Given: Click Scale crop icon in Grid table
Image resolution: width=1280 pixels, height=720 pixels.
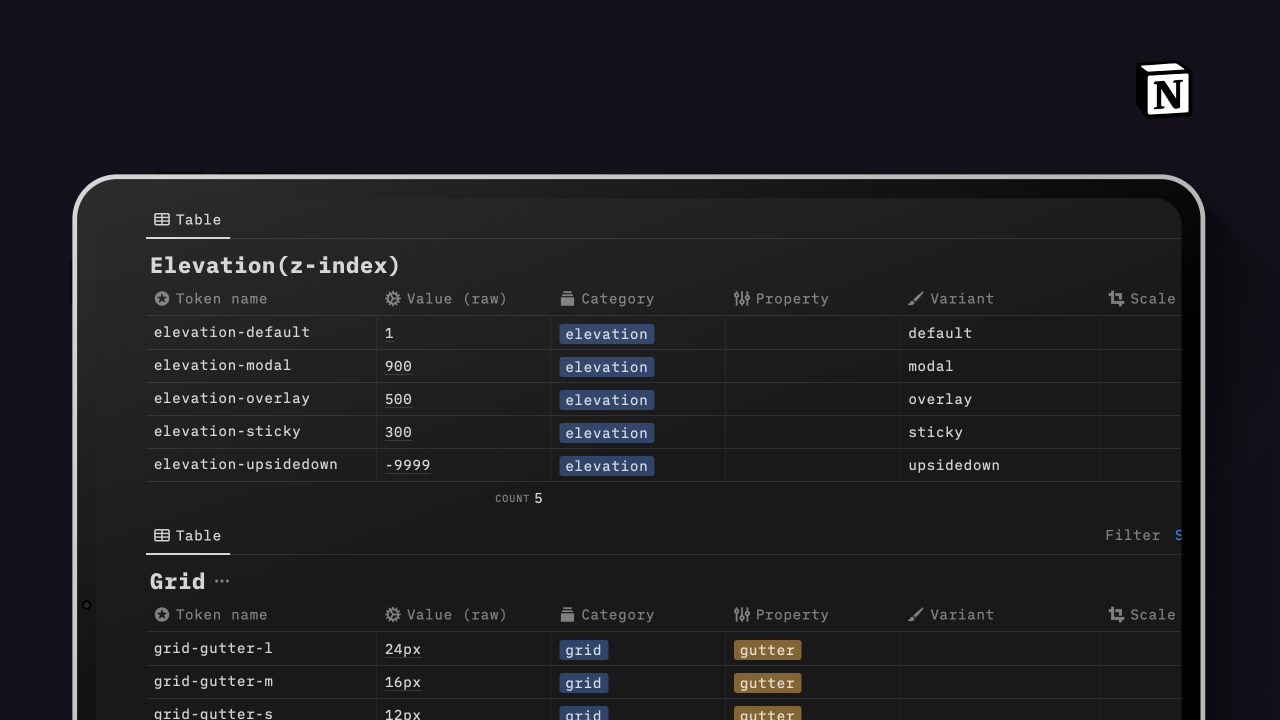Looking at the screenshot, I should (1116, 615).
